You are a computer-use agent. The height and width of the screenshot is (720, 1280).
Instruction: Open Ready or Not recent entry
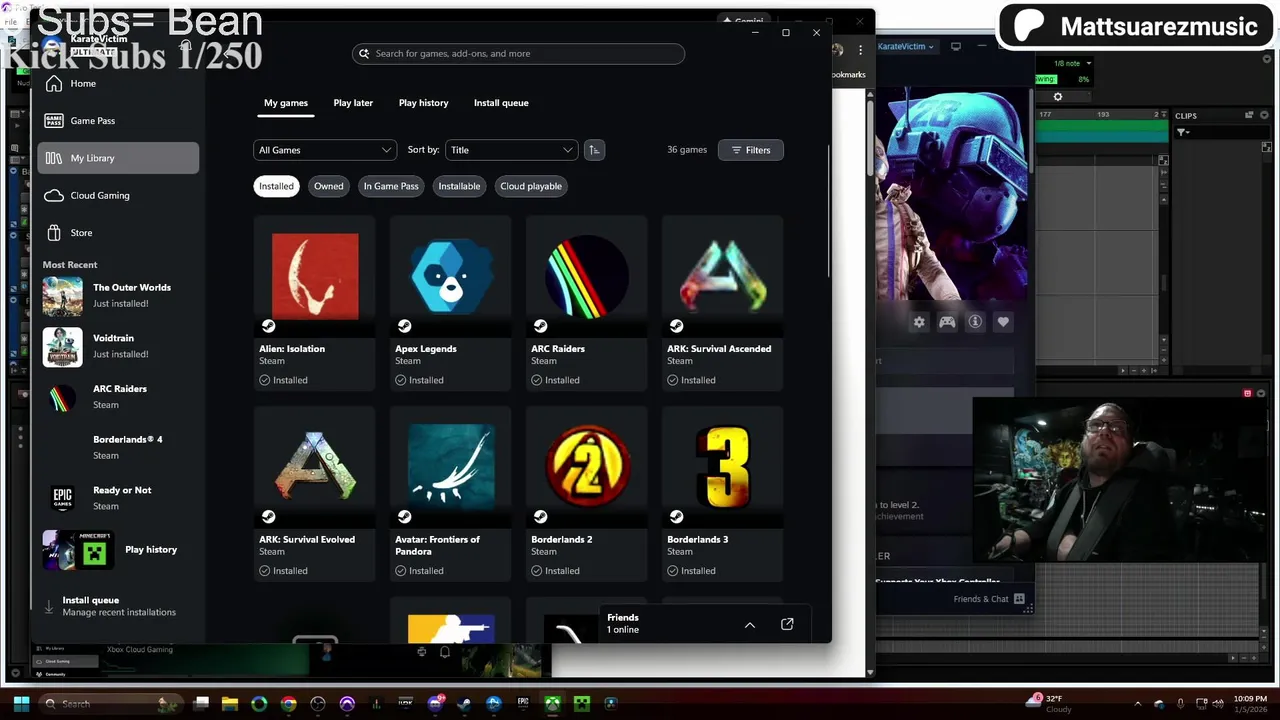(x=118, y=498)
